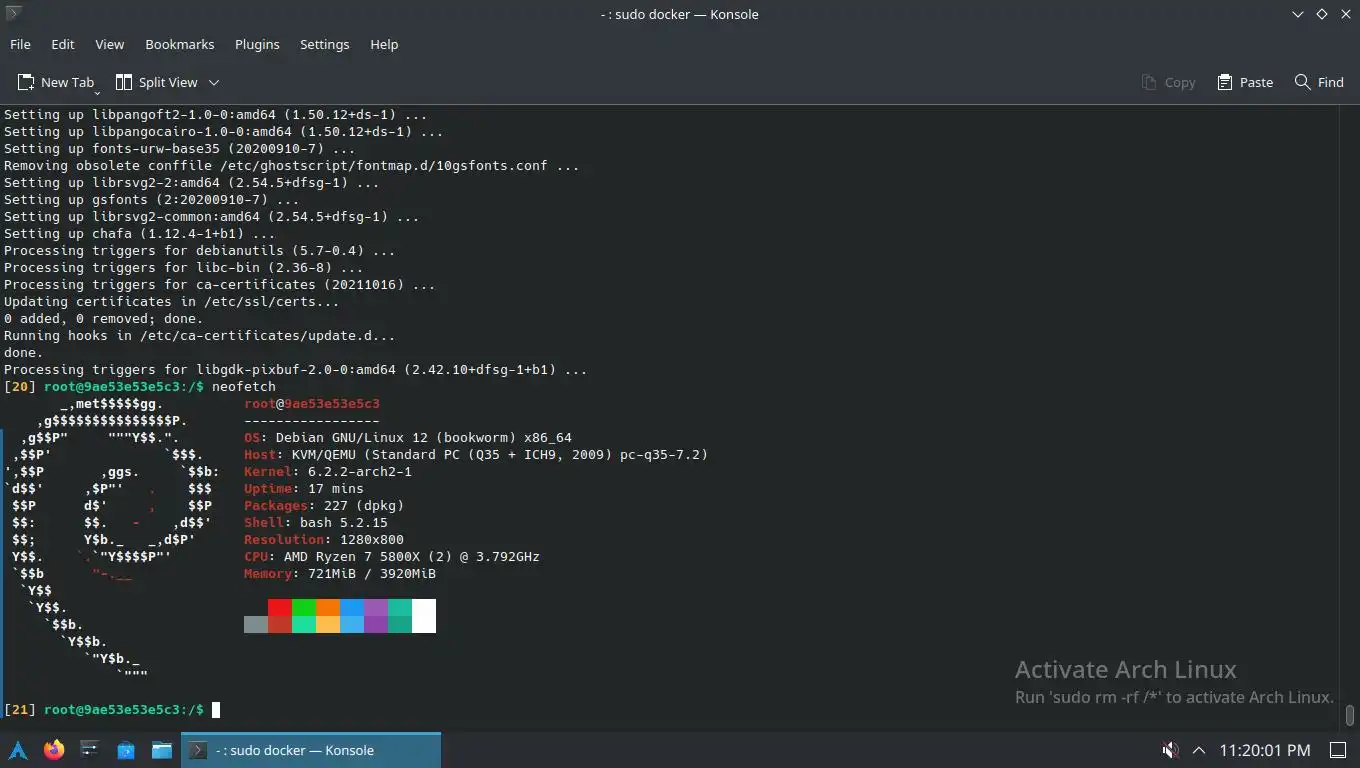Expand hidden system tray icons arrow
The width and height of the screenshot is (1360, 768).
point(1198,750)
